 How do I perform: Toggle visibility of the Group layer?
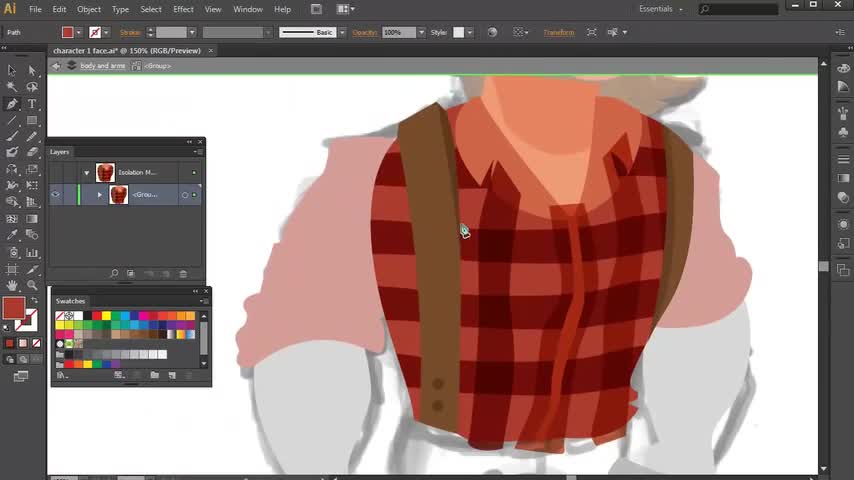tap(56, 195)
